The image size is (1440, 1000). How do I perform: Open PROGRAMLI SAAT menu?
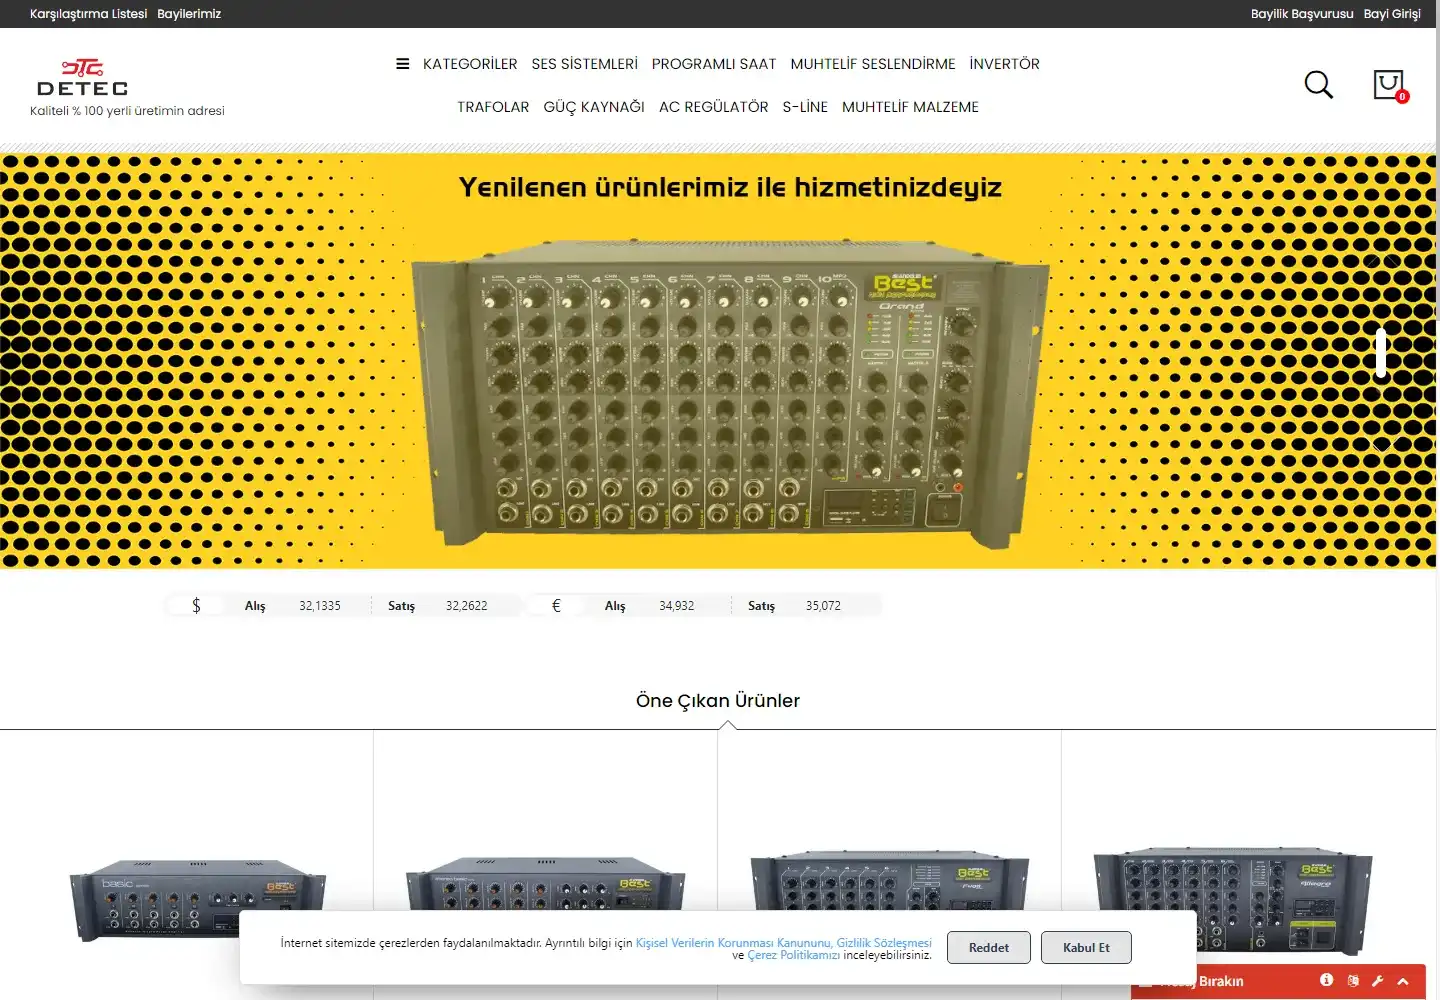tap(714, 64)
